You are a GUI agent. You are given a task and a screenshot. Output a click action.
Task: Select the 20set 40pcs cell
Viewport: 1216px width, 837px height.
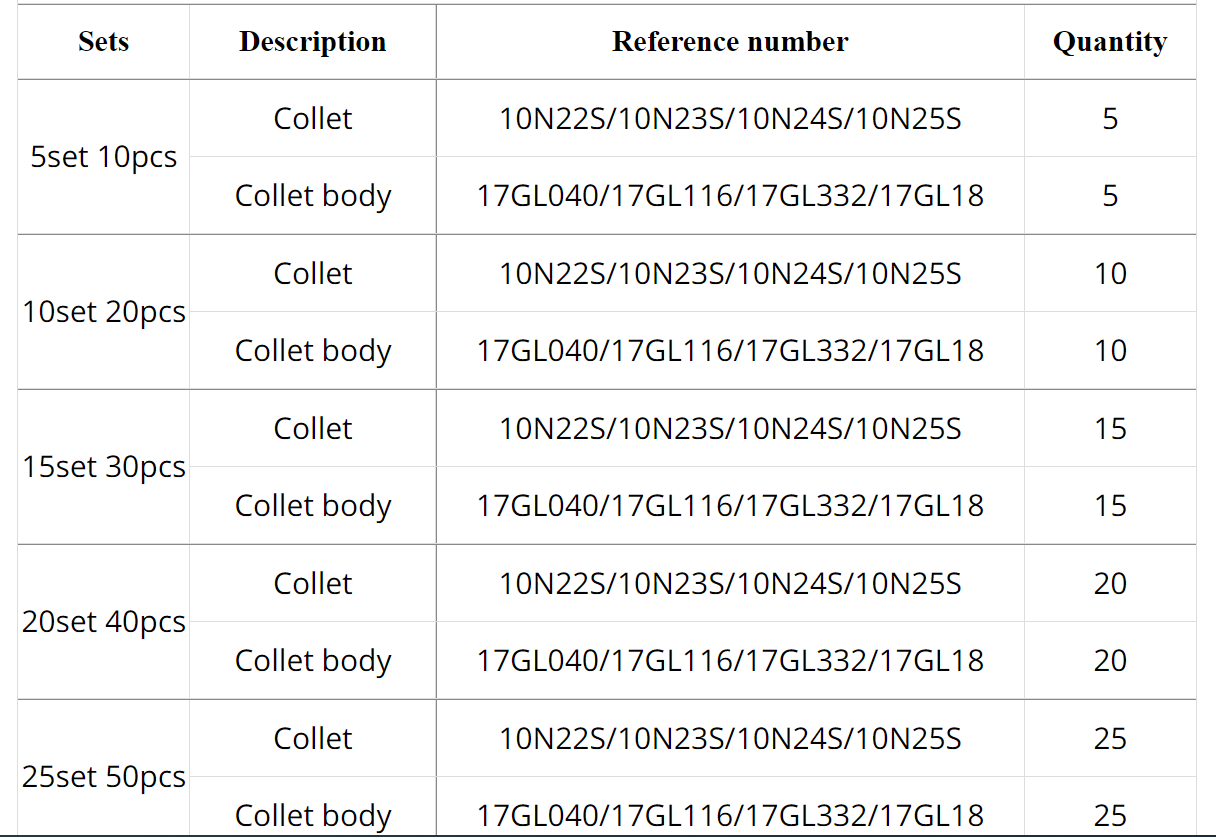click(x=103, y=622)
